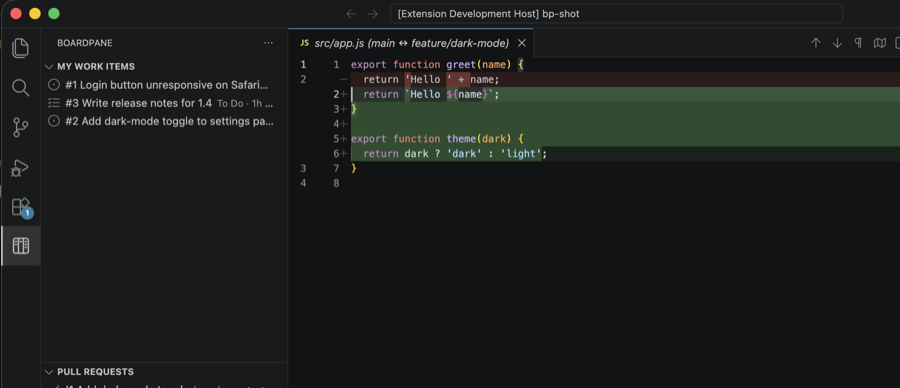
Task: Click the macOS green zoom button
Action: 54,14
